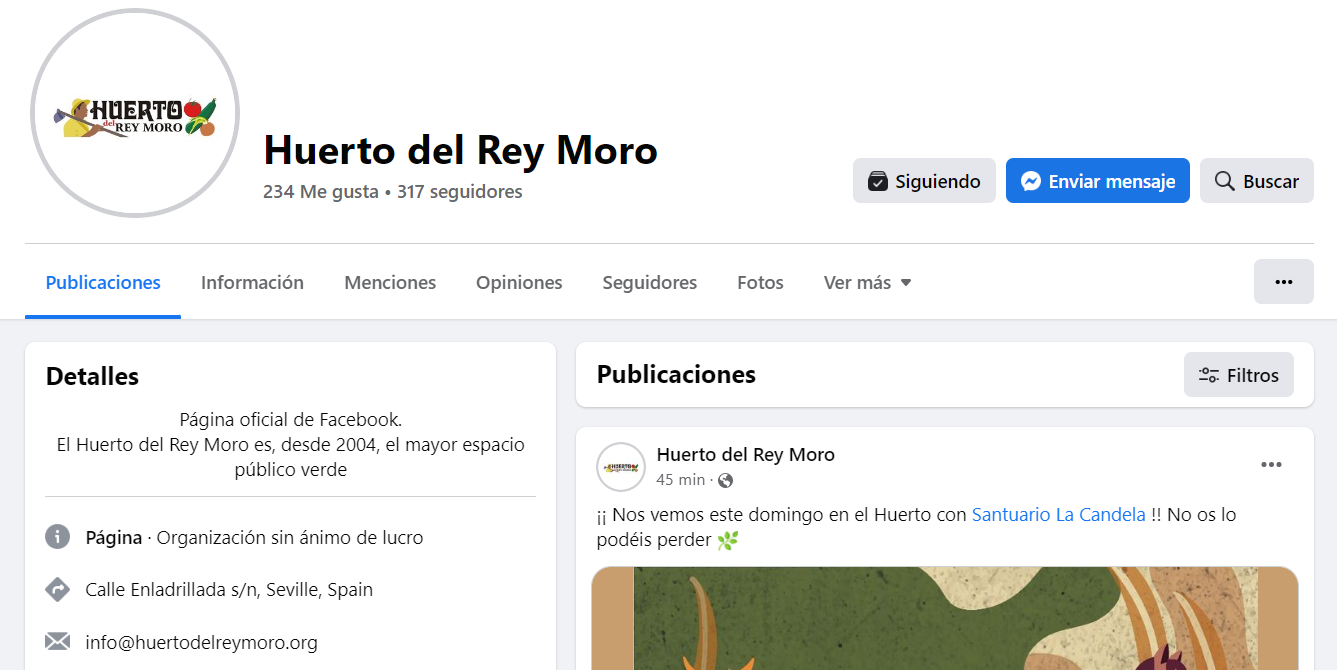This screenshot has width=1337, height=670.
Task: Click the Siguiendo button
Action: [x=924, y=181]
